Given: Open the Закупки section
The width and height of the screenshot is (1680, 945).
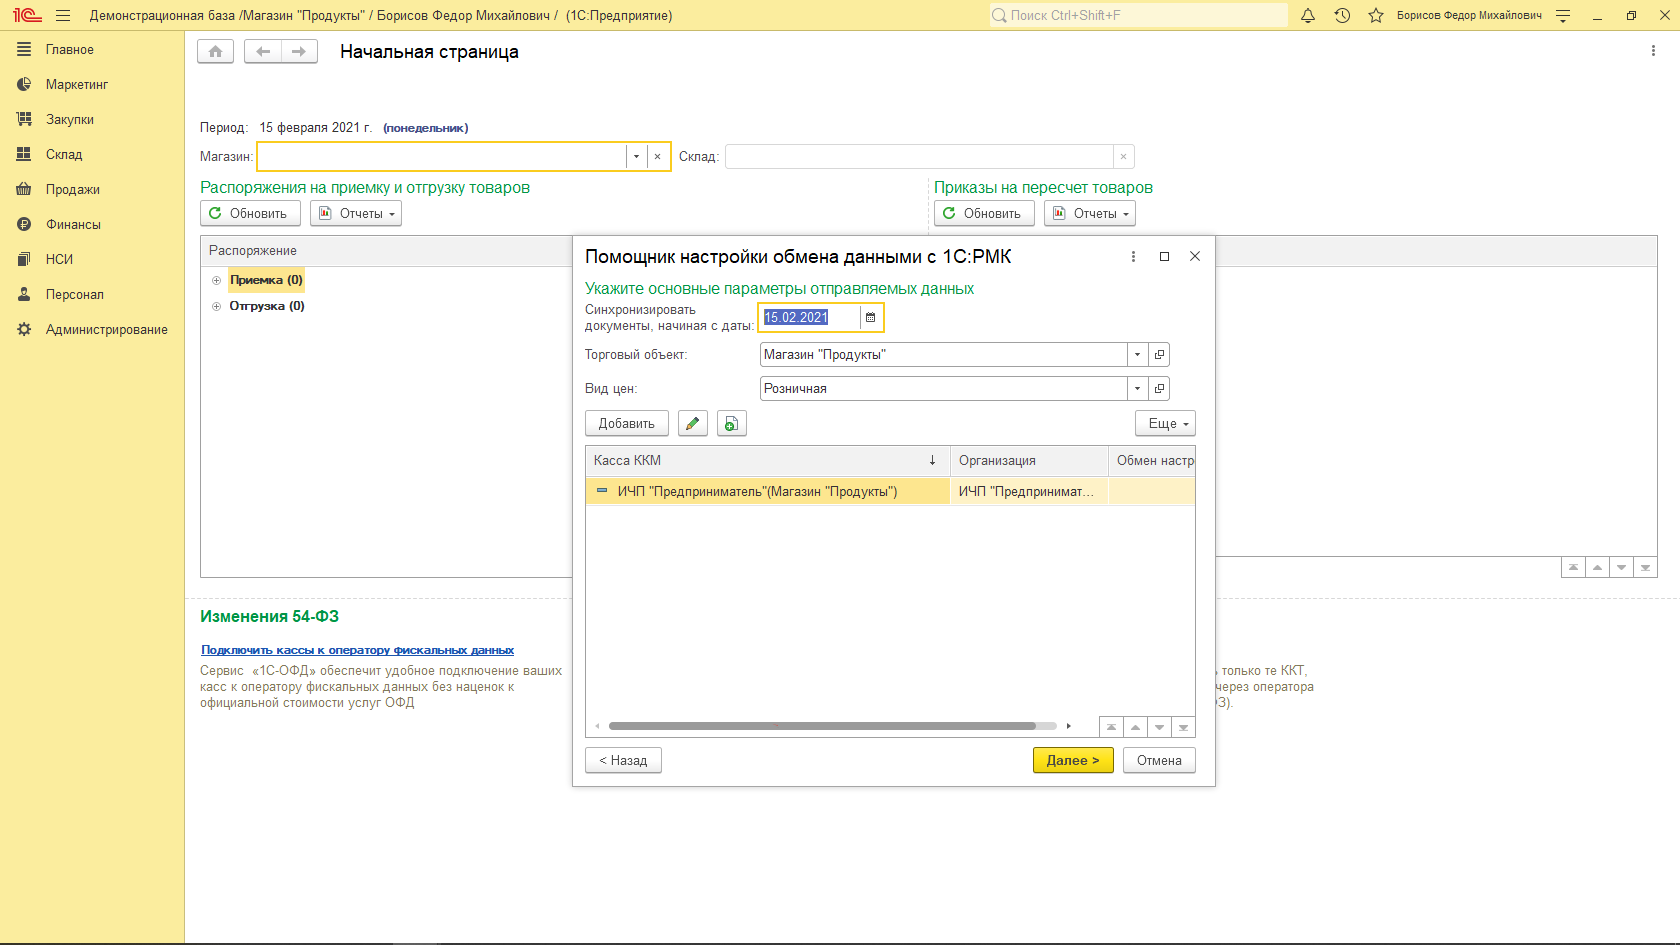Looking at the screenshot, I should coord(69,119).
